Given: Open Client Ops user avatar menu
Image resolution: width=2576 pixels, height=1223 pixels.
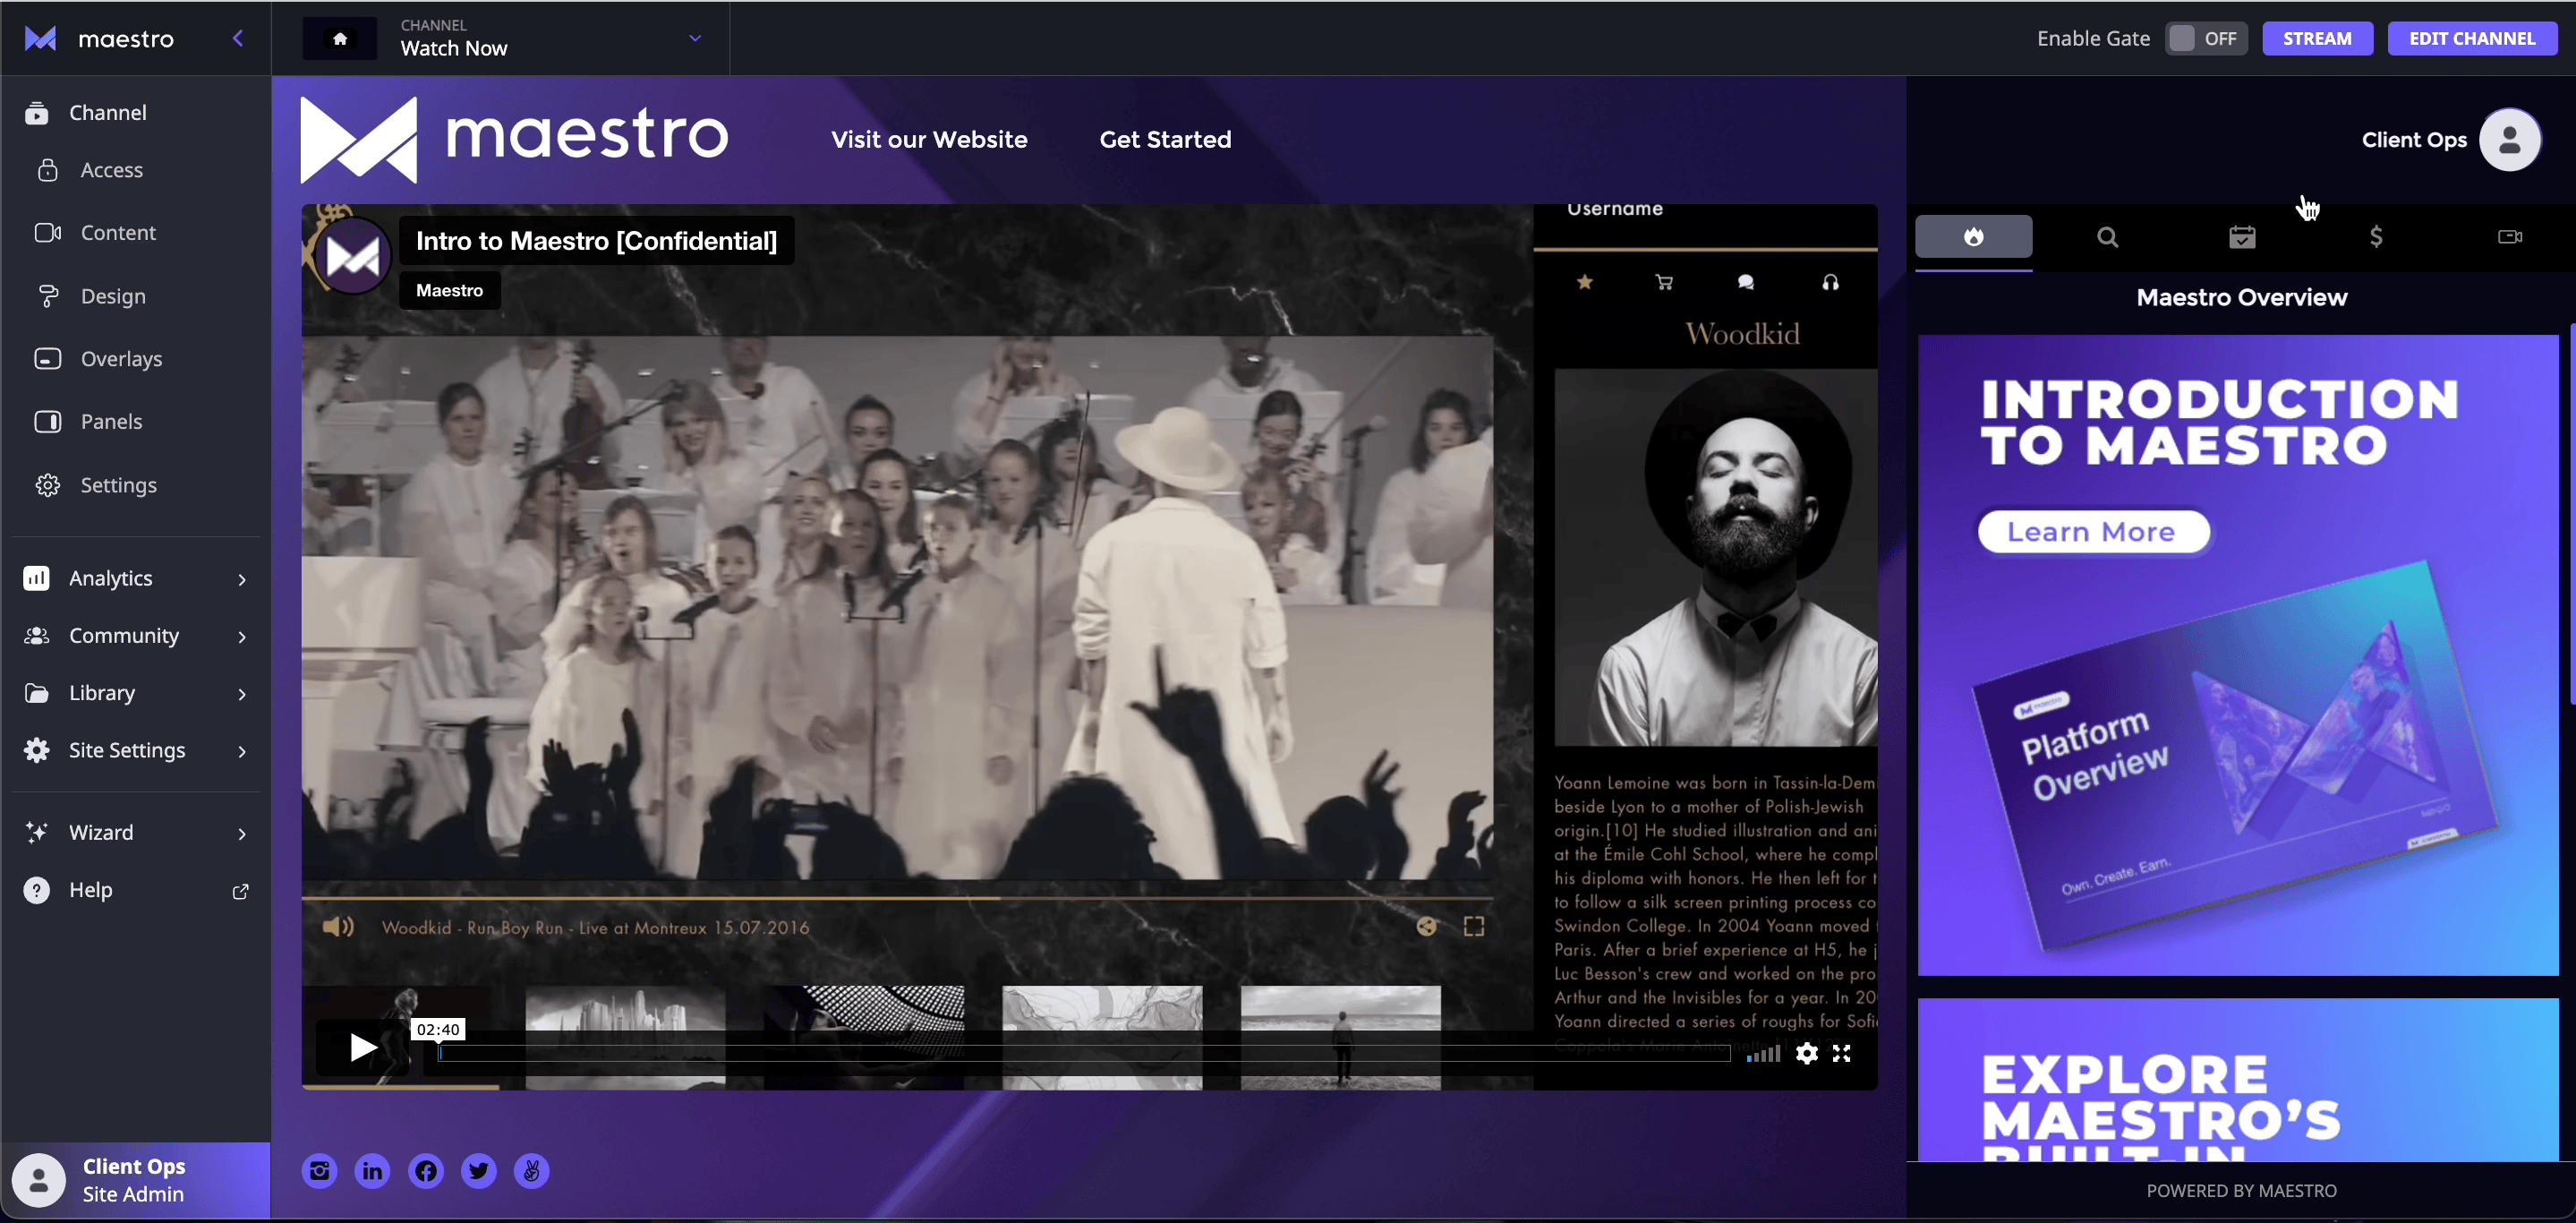Looking at the screenshot, I should (x=2510, y=140).
